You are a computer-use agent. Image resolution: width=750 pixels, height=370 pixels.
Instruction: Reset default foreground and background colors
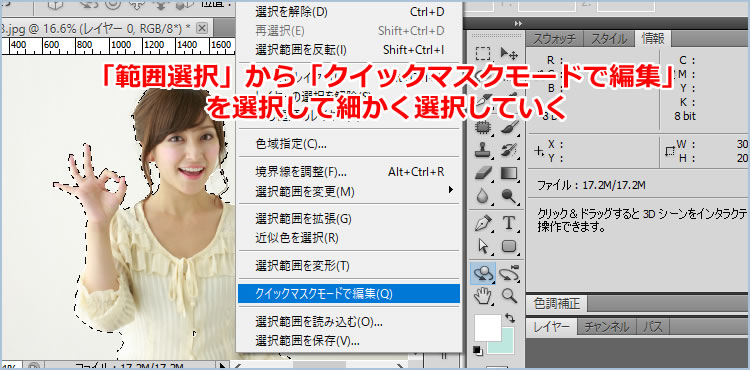pos(477,350)
